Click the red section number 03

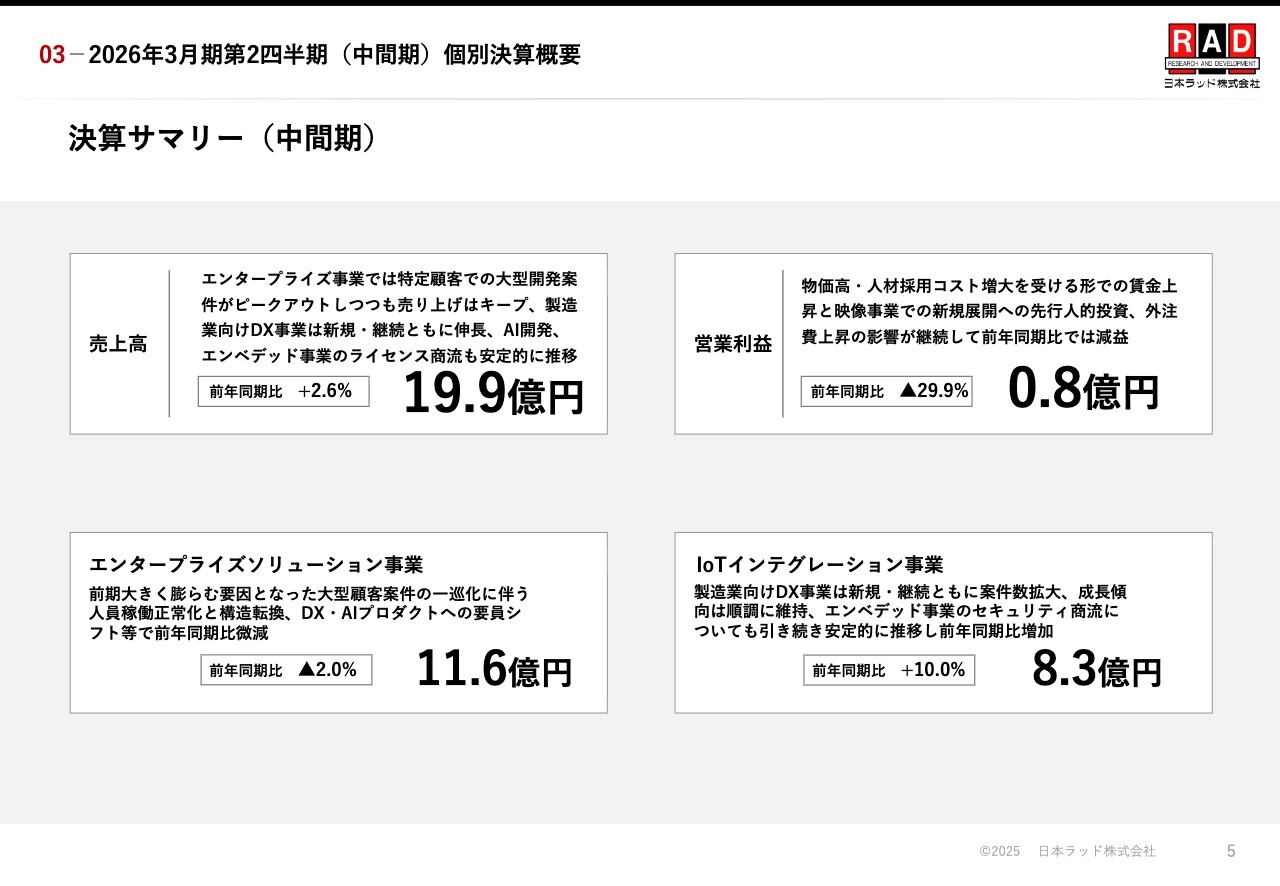(52, 55)
